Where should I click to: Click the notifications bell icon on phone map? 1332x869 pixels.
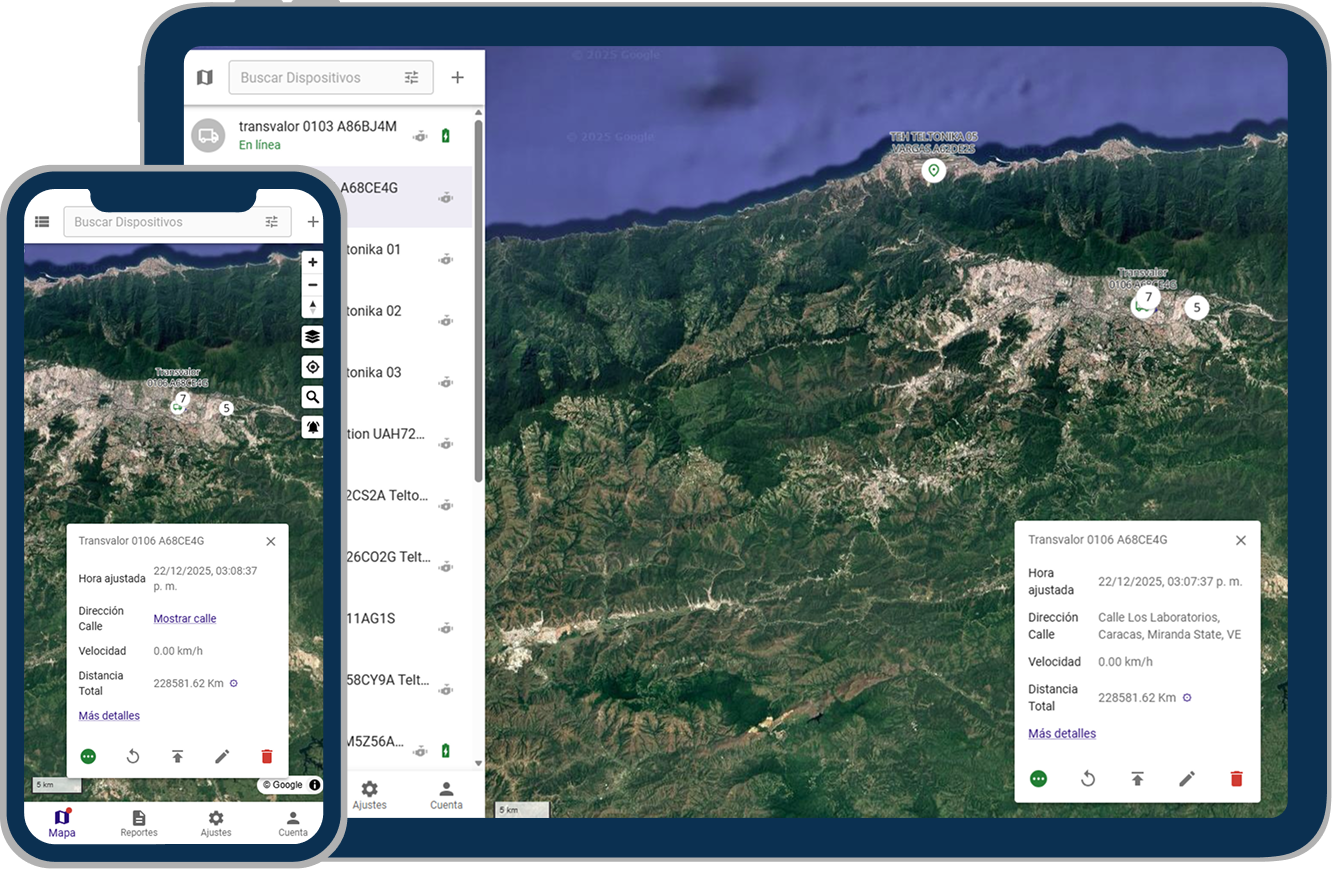[x=313, y=427]
